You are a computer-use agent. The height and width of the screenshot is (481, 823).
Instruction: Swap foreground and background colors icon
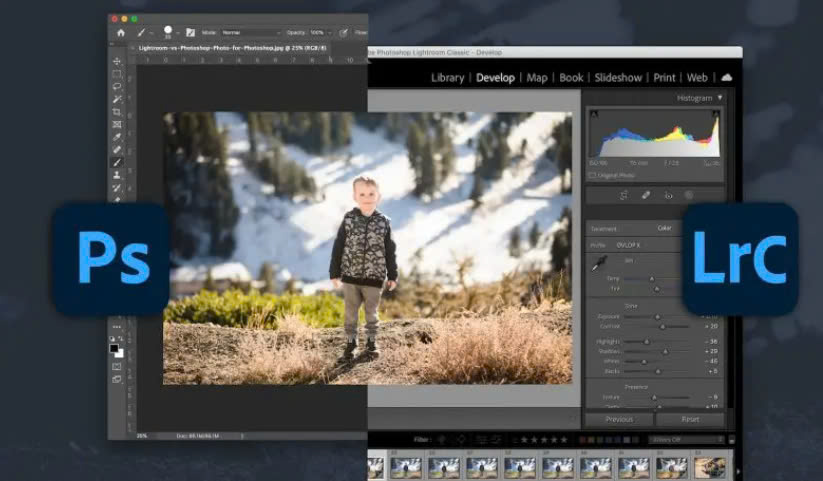tap(121, 339)
